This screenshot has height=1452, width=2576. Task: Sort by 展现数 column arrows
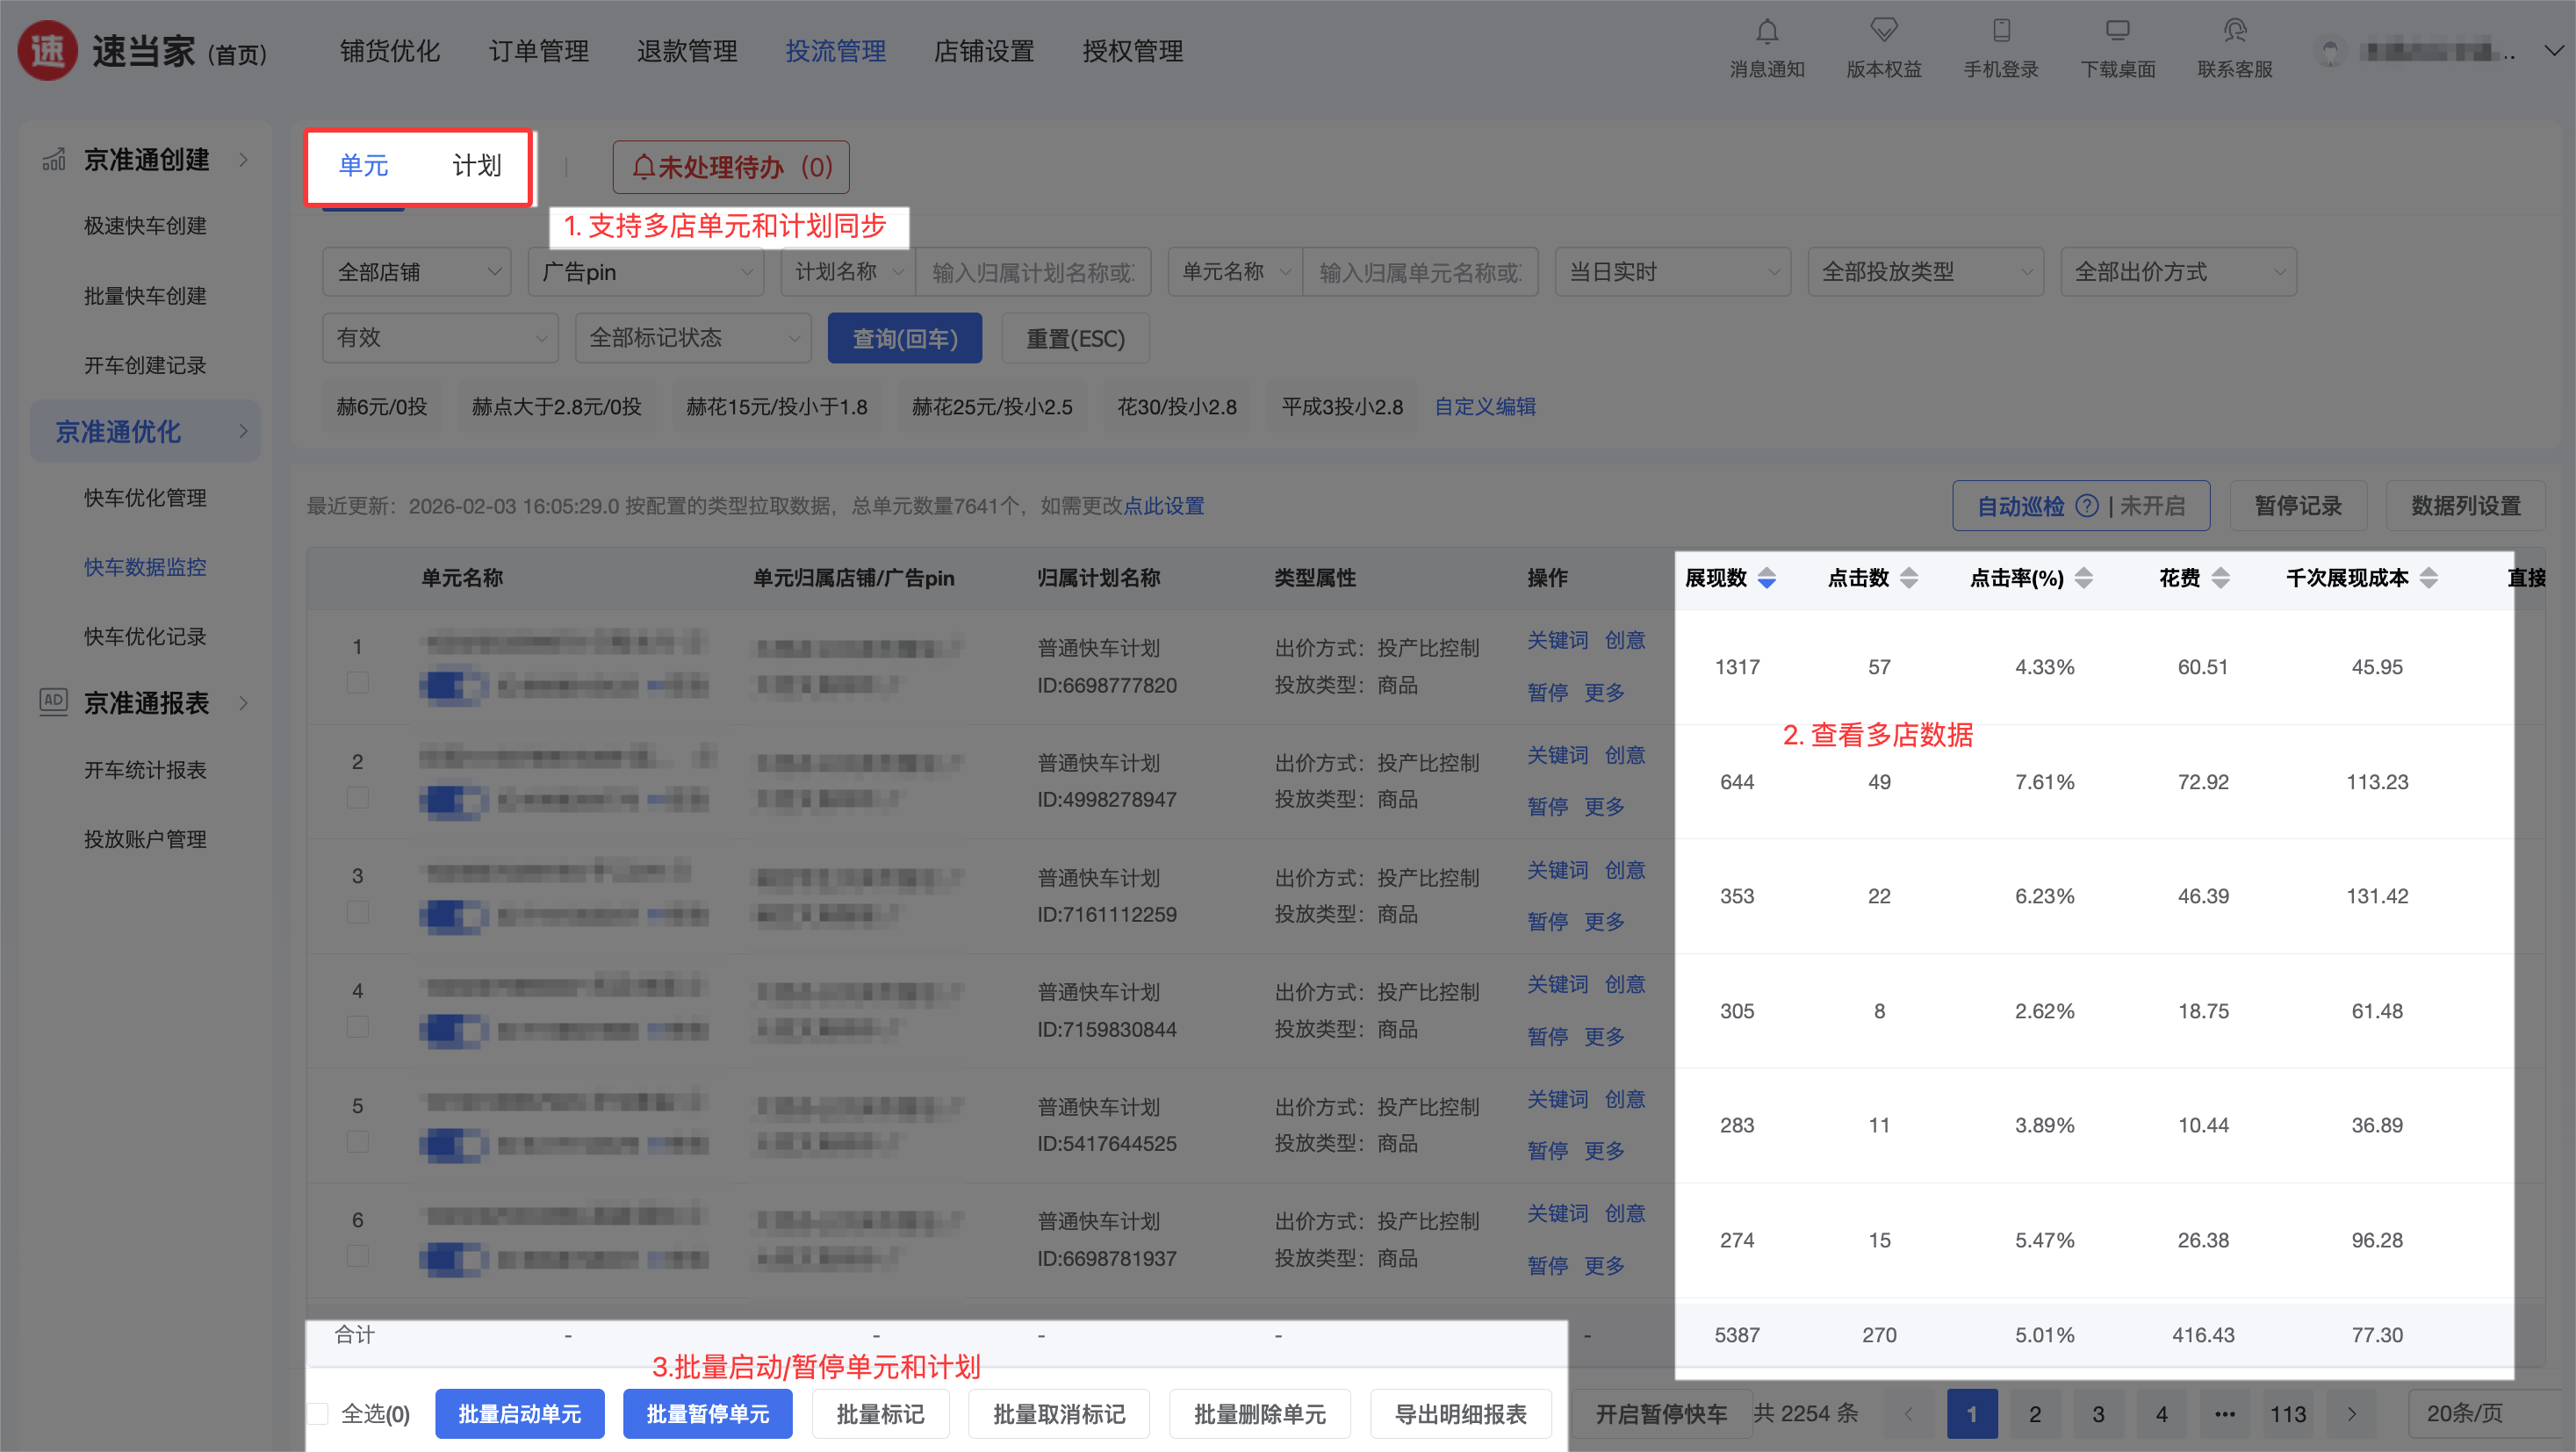tap(1767, 578)
